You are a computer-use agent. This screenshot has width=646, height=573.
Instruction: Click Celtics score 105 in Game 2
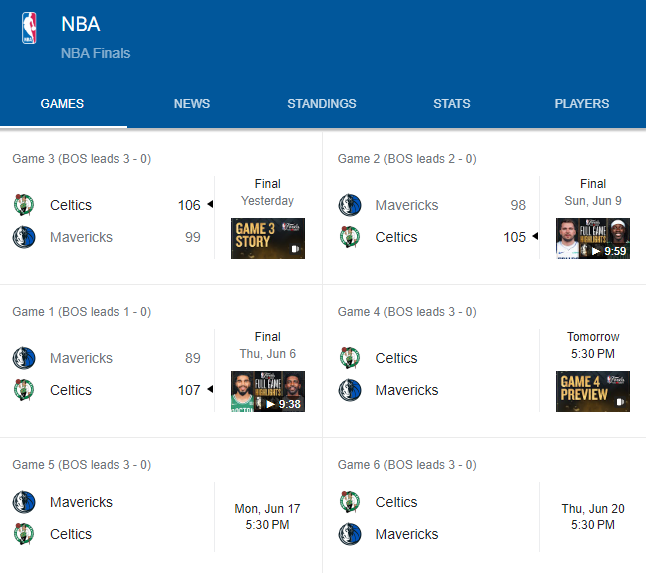pos(515,237)
